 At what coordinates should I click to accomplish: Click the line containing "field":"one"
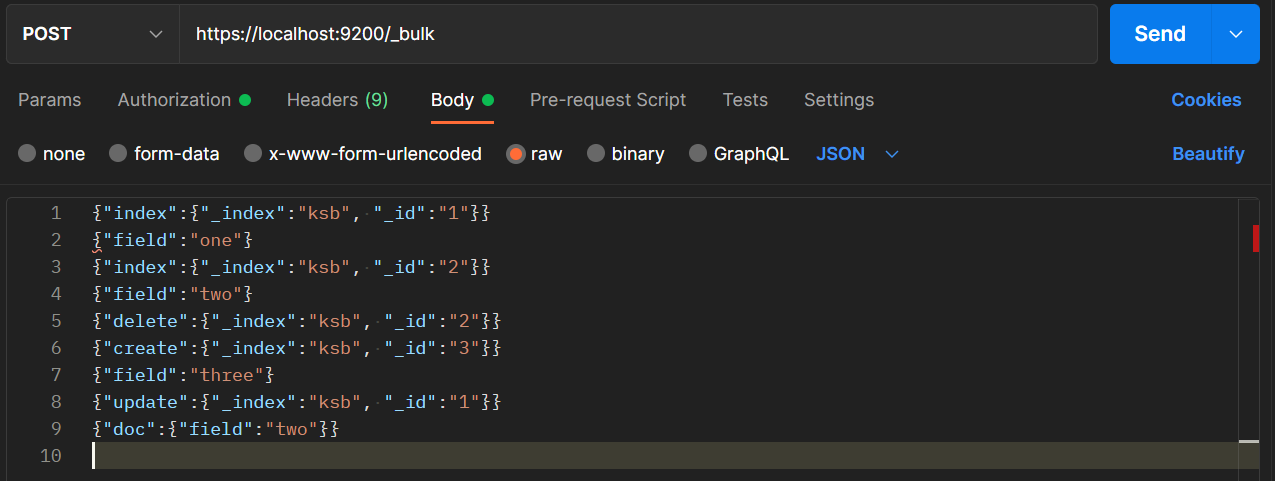tap(173, 240)
